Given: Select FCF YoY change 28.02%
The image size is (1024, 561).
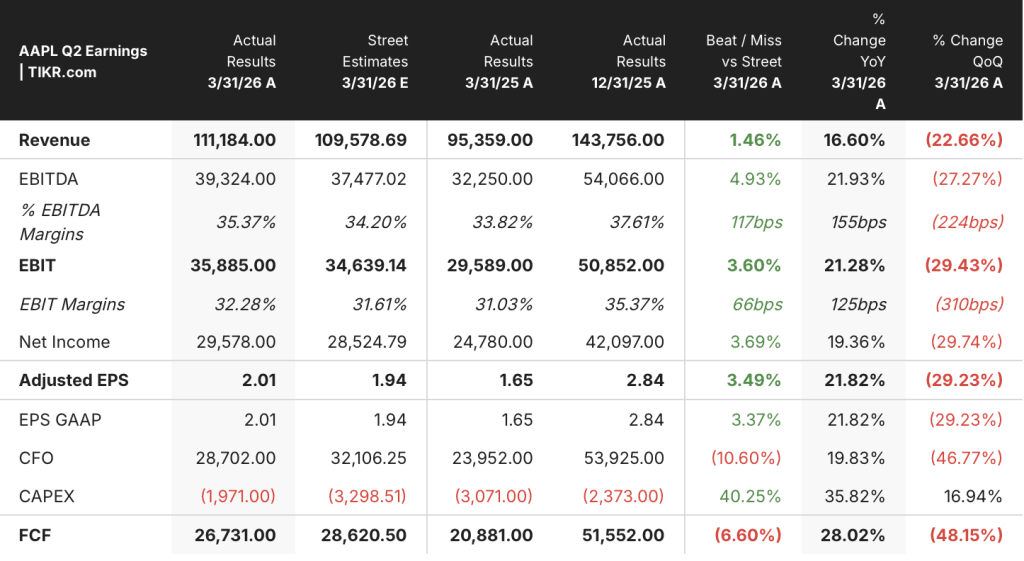Looking at the screenshot, I should pyautogui.click(x=853, y=536).
